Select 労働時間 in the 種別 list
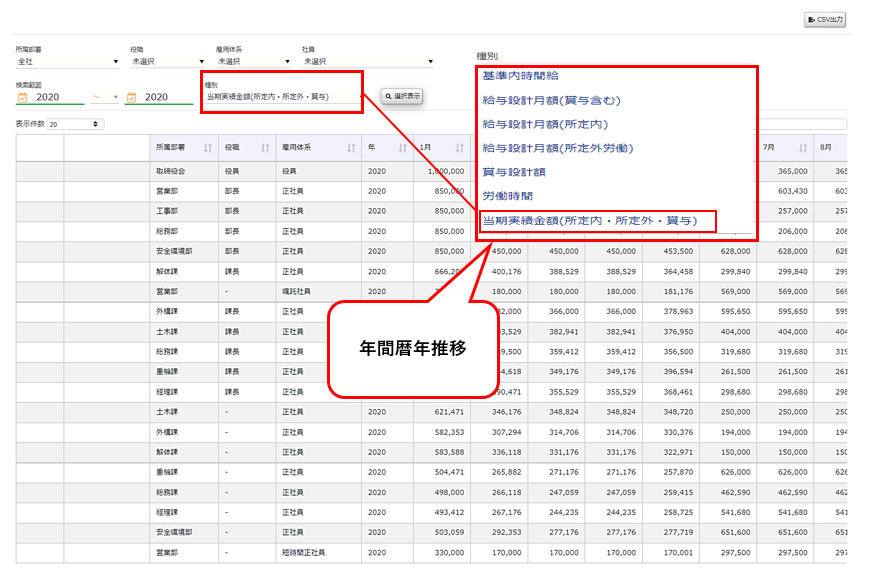This screenshot has height=572, width=896. [x=508, y=196]
